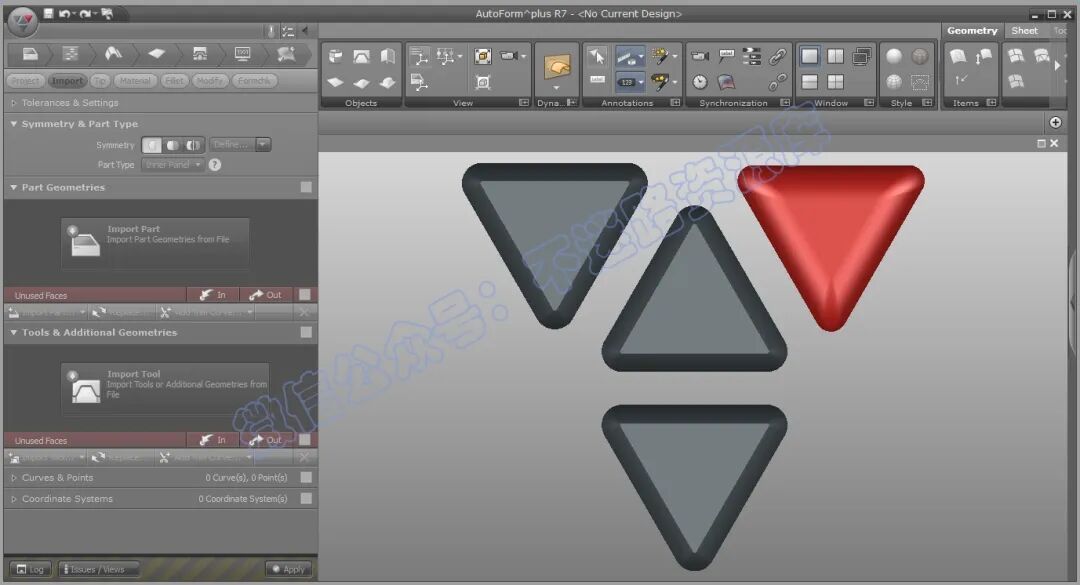Open the part stage in workflow strip
1080x585 pixels.
click(x=30, y=54)
